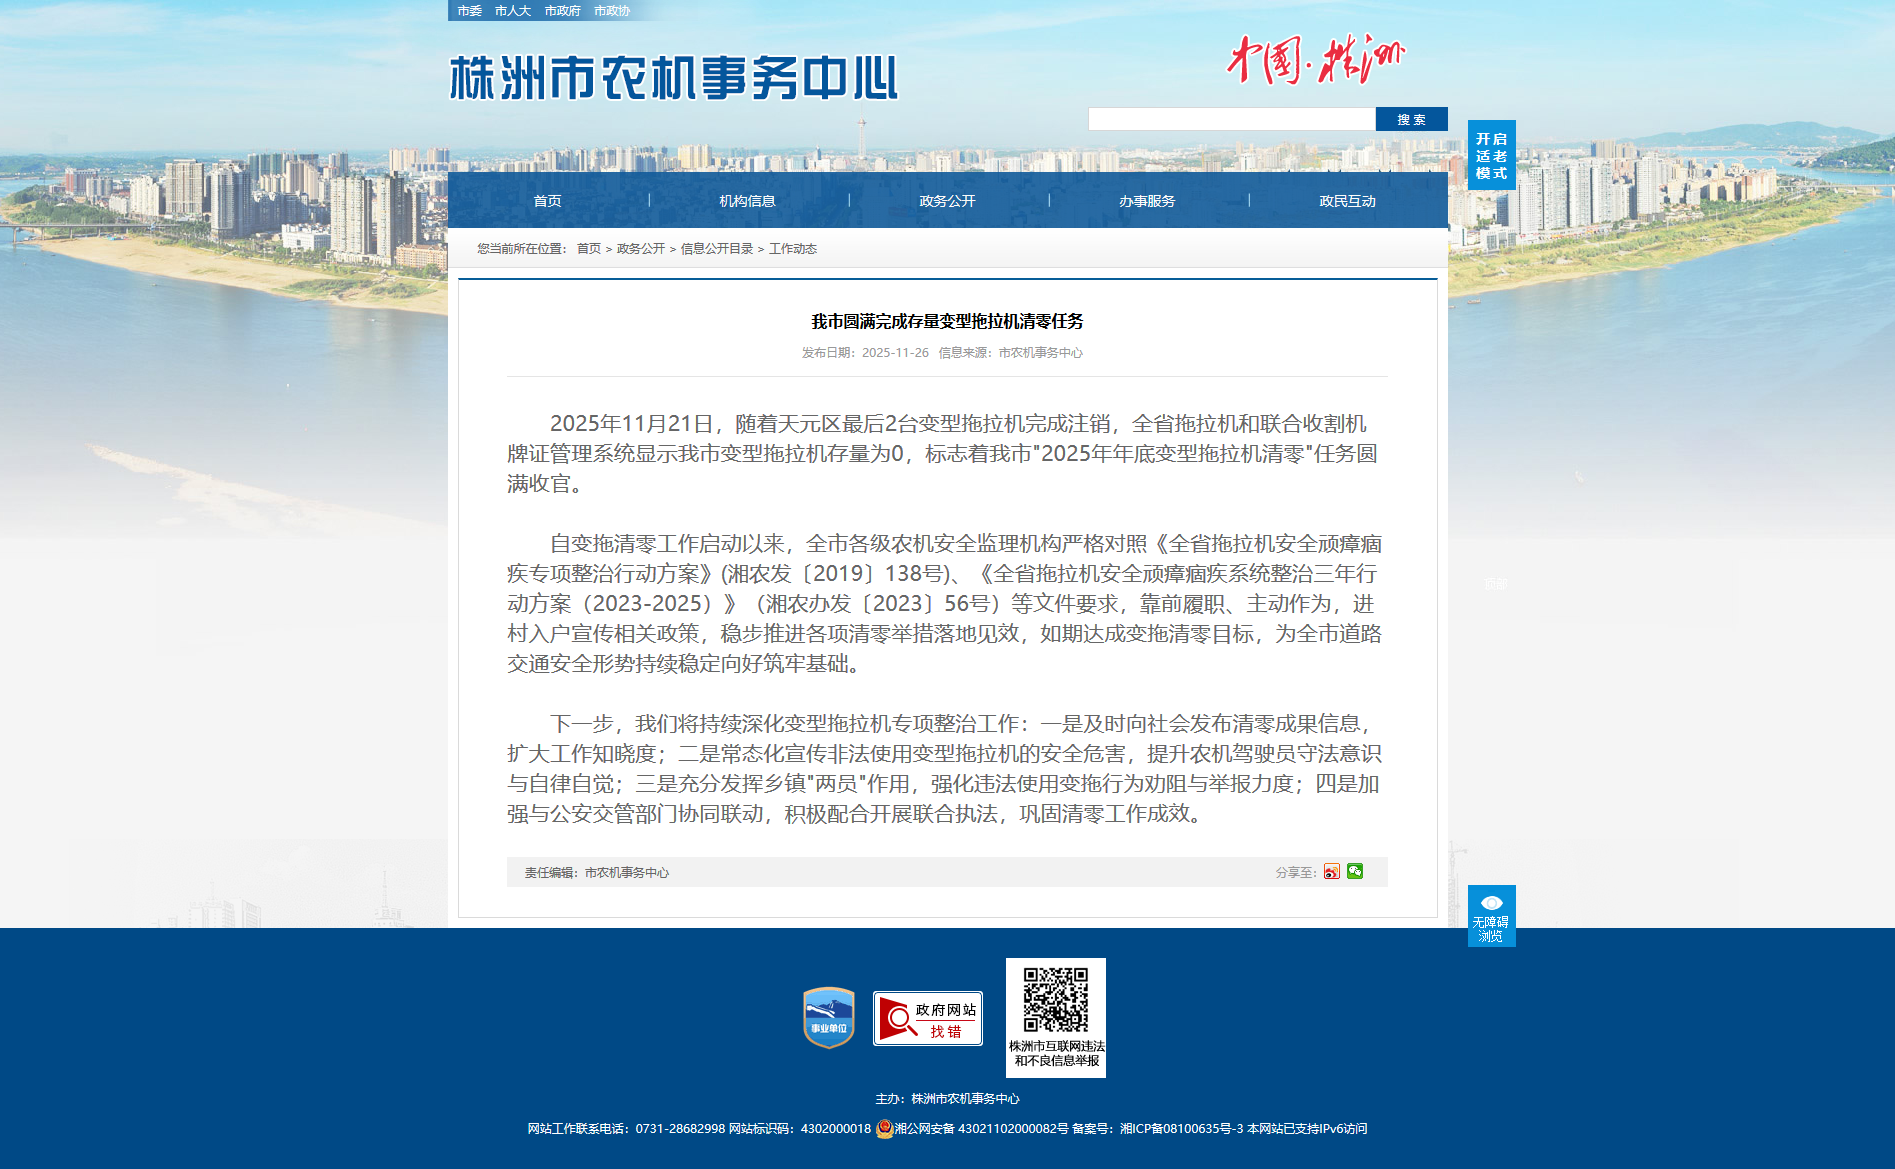Share article via Weibo icon
Viewport: 1895px width, 1169px height.
click(1331, 872)
